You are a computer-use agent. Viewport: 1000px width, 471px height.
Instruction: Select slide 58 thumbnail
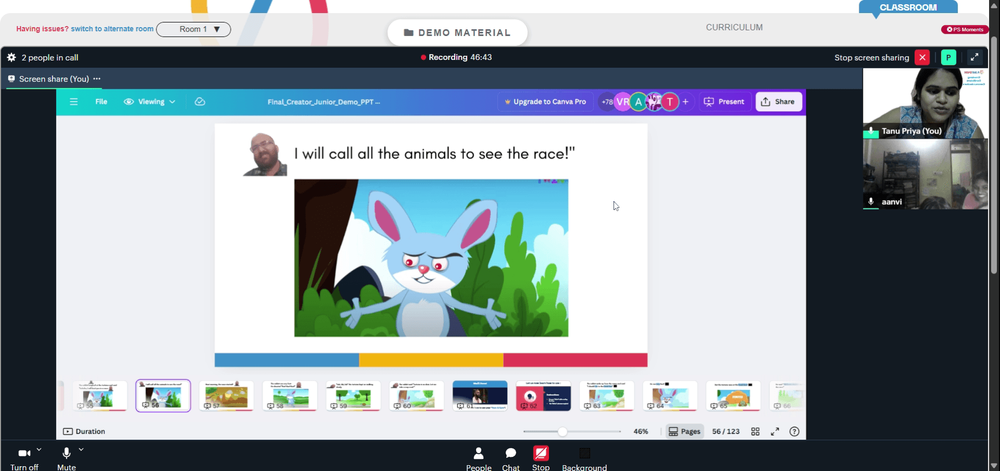290,396
